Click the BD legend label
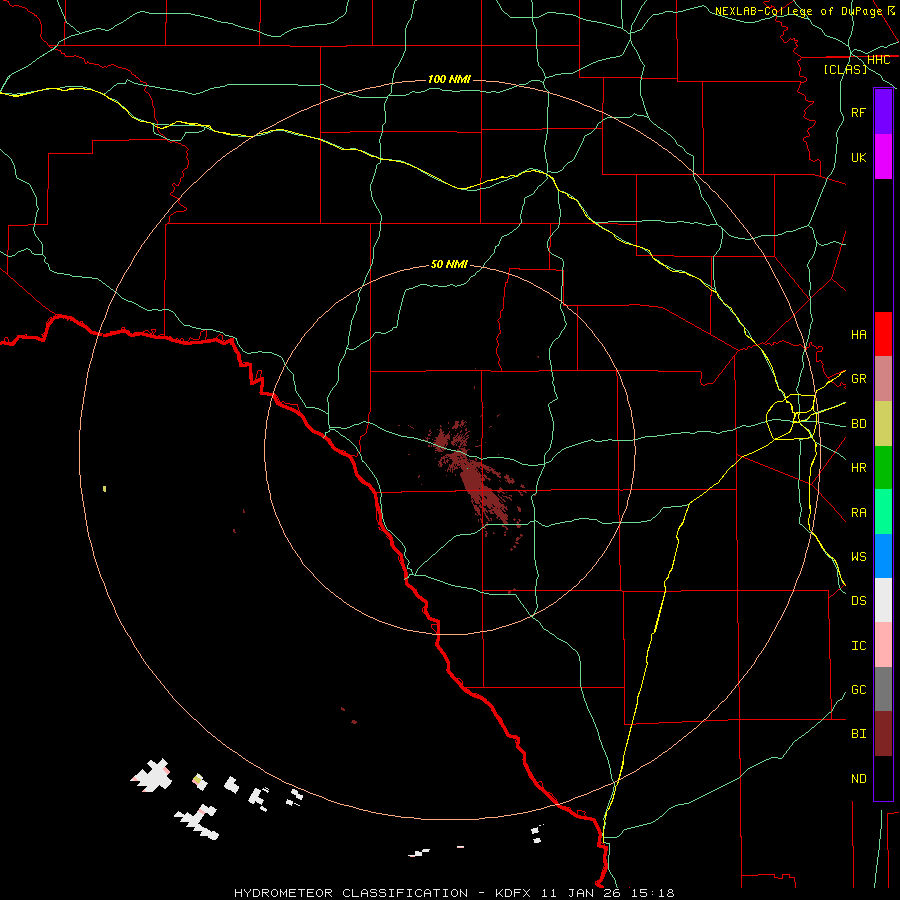 859,424
